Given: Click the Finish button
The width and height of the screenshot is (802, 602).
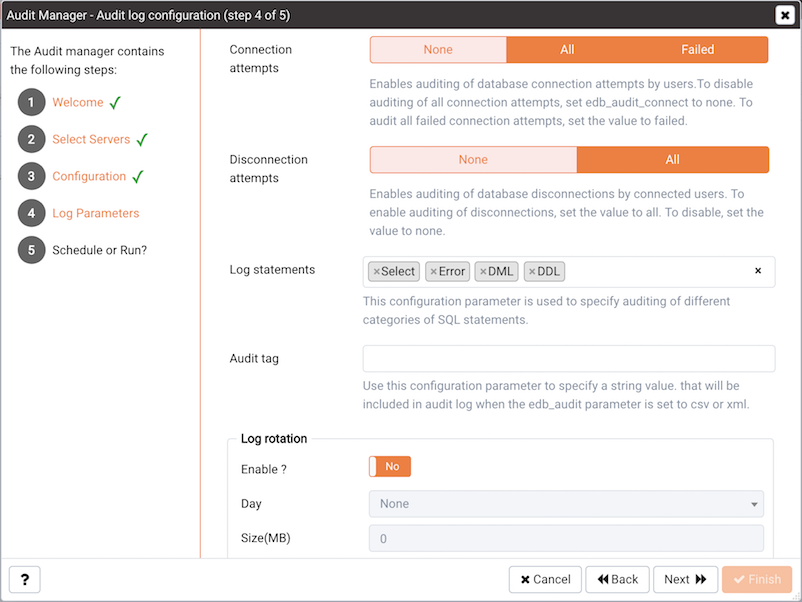Looking at the screenshot, I should pyautogui.click(x=757, y=579).
